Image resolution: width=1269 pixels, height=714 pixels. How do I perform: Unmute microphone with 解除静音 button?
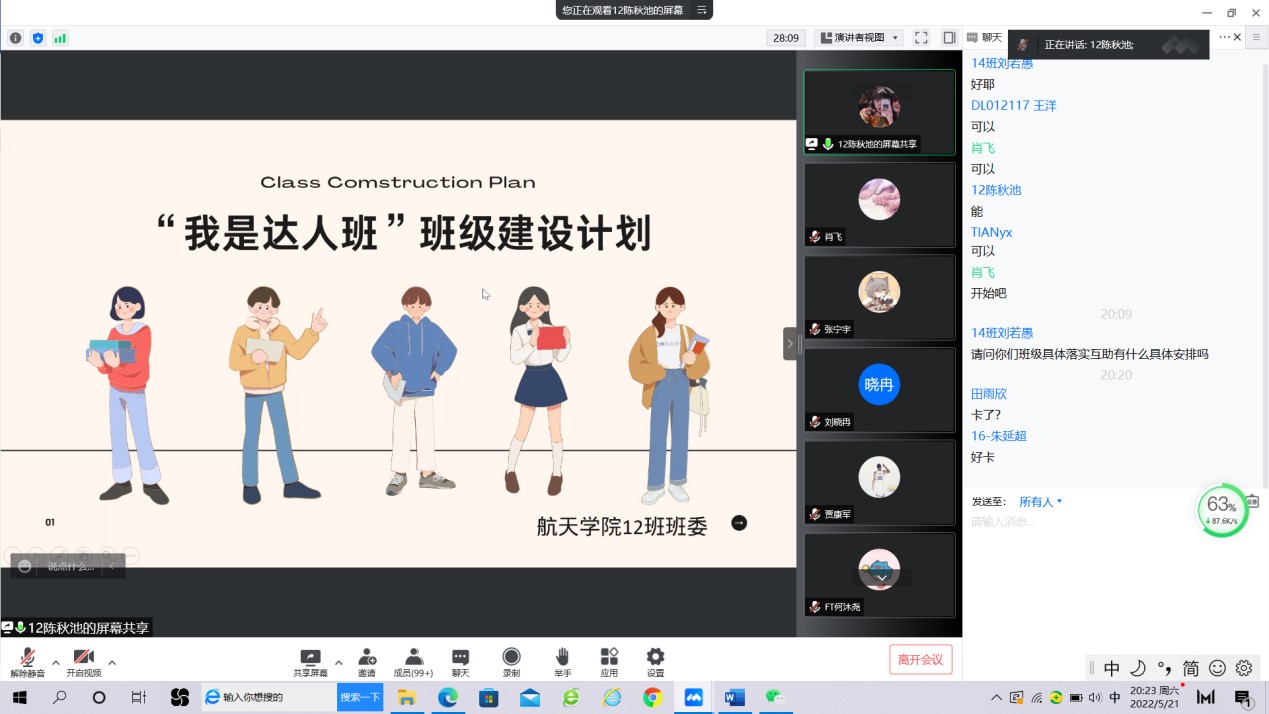pyautogui.click(x=27, y=660)
